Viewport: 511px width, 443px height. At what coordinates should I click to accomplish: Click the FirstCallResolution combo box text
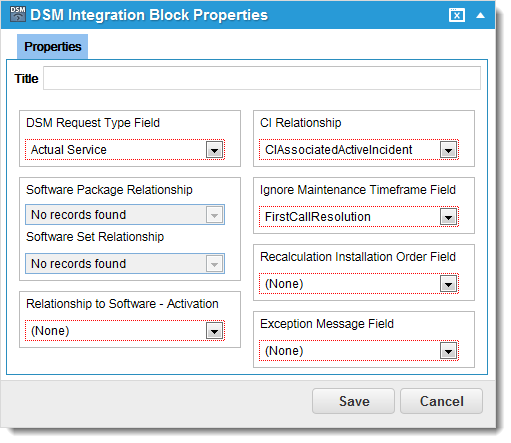pos(318,217)
